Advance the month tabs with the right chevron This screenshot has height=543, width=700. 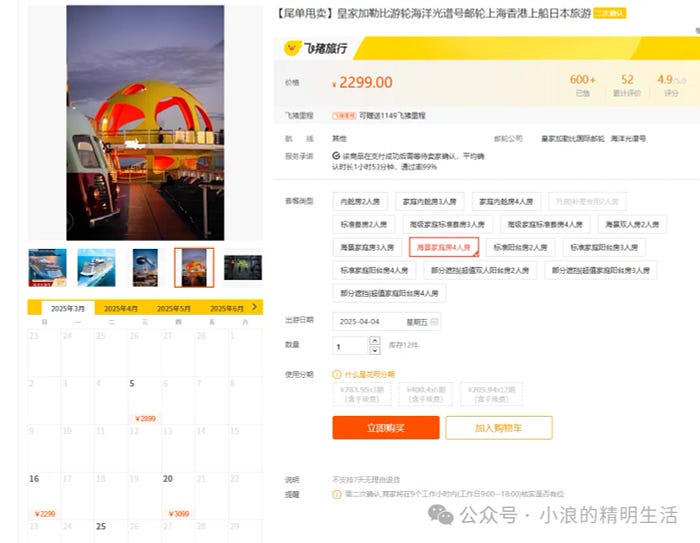tap(254, 307)
